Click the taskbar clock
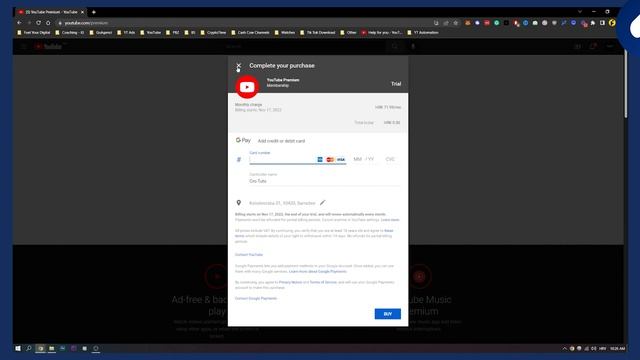Image resolution: width=640 pixels, height=360 pixels. (x=618, y=348)
